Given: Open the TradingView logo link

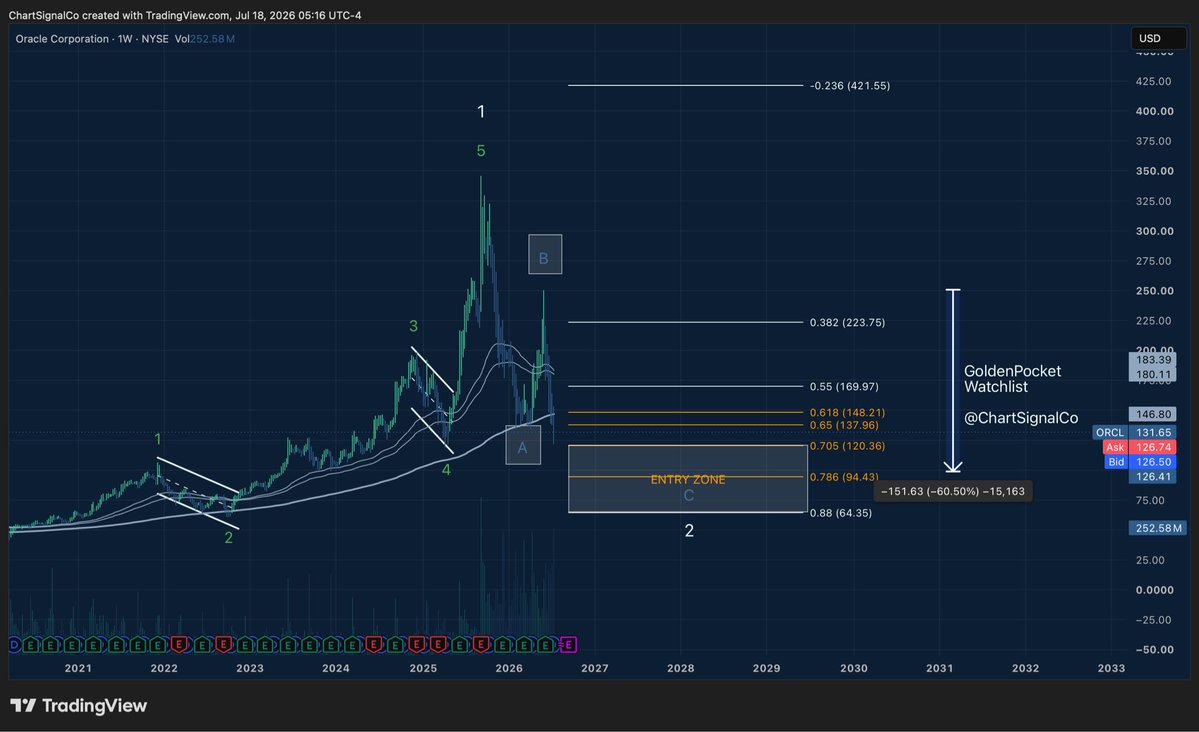Looking at the screenshot, I should [x=78, y=705].
